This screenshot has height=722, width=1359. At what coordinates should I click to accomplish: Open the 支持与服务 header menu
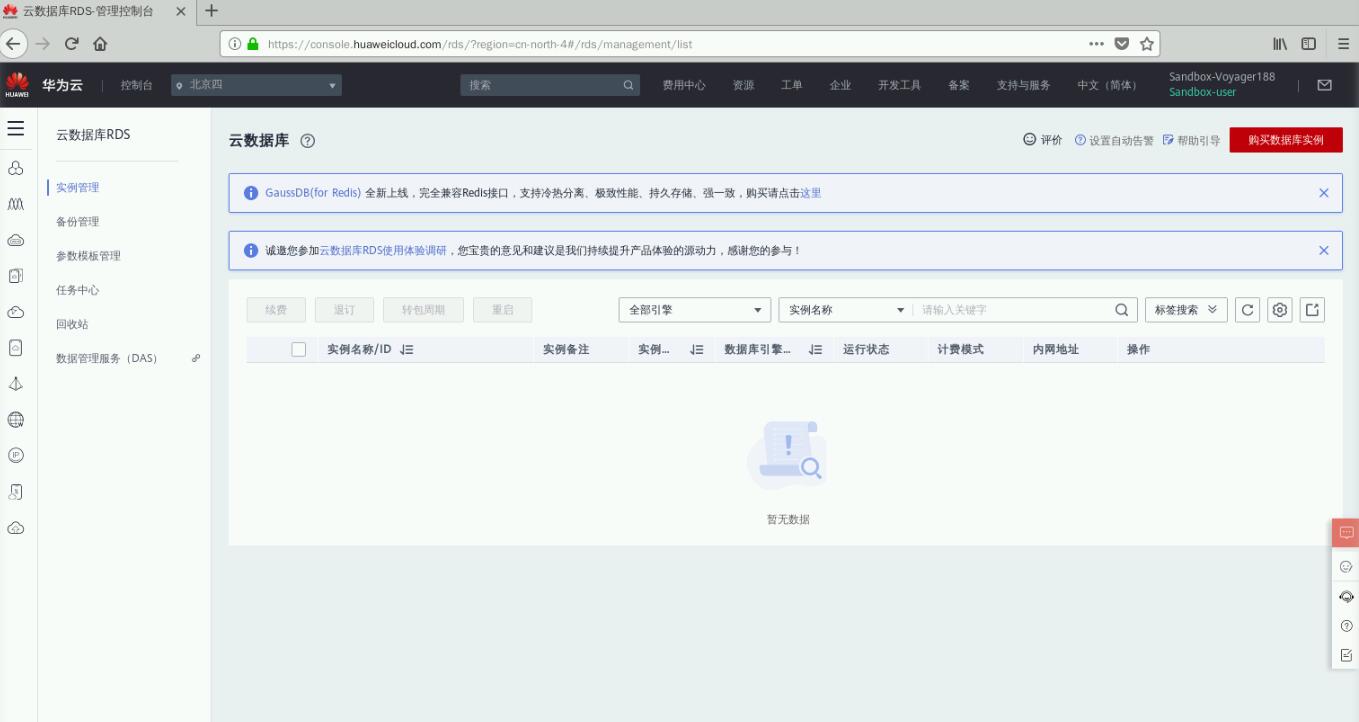tap(1023, 85)
